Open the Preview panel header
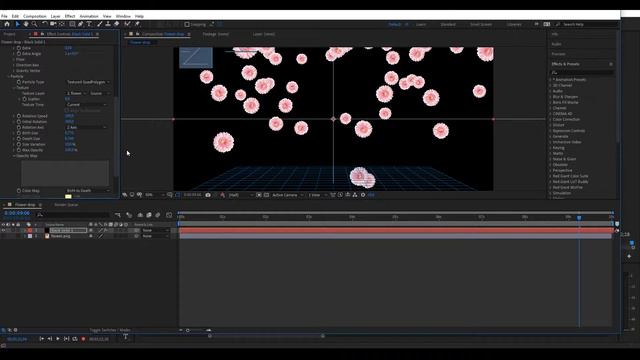The height and width of the screenshot is (360, 640). [558, 54]
